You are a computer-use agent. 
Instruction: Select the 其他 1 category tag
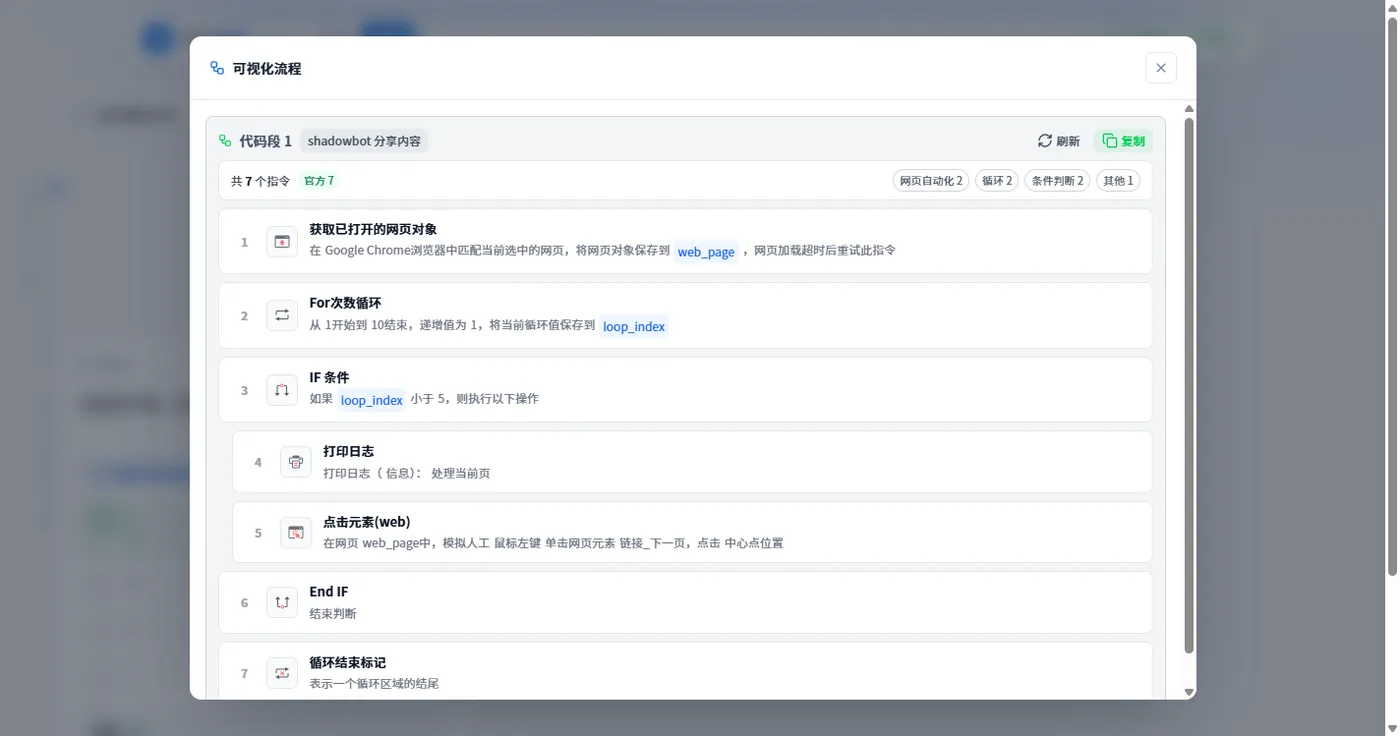1118,181
